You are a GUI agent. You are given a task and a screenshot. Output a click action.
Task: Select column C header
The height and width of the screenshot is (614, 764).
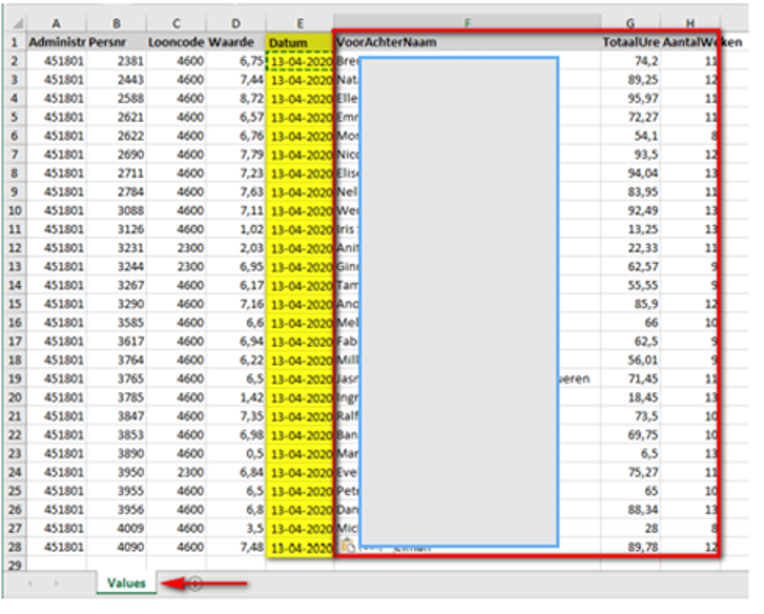point(177,23)
